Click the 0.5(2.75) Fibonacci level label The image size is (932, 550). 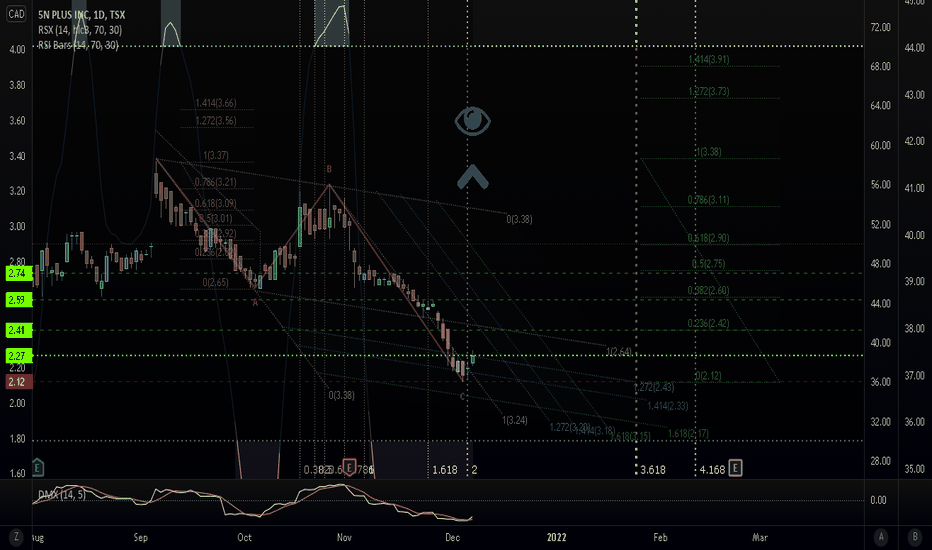point(709,264)
